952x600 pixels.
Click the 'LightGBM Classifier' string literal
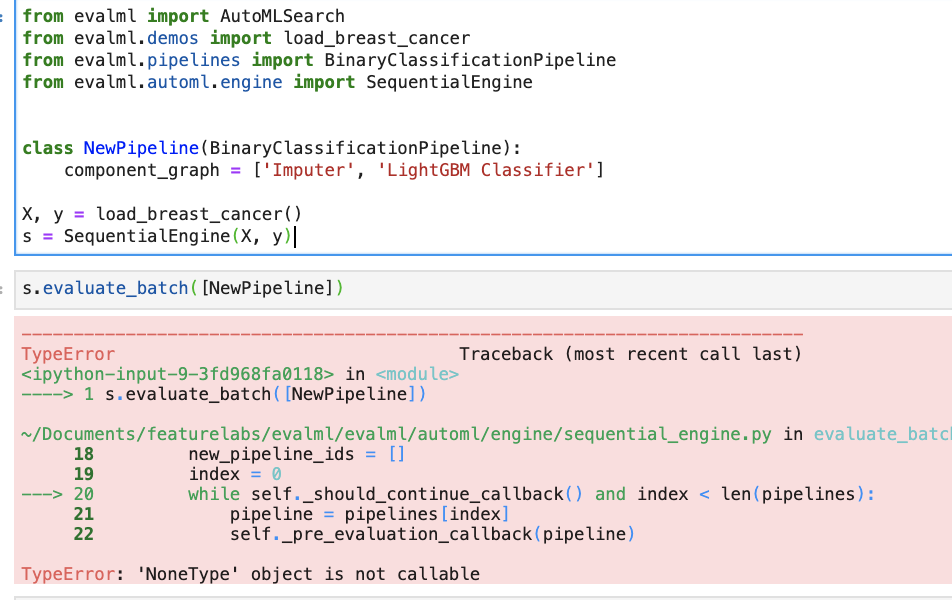pos(486,170)
